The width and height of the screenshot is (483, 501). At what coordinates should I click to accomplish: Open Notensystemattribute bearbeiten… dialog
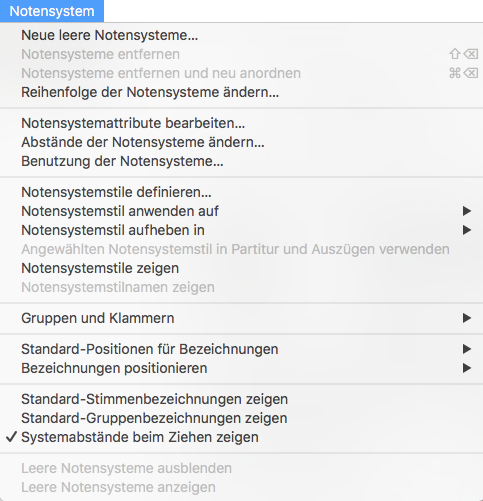click(x=241, y=123)
